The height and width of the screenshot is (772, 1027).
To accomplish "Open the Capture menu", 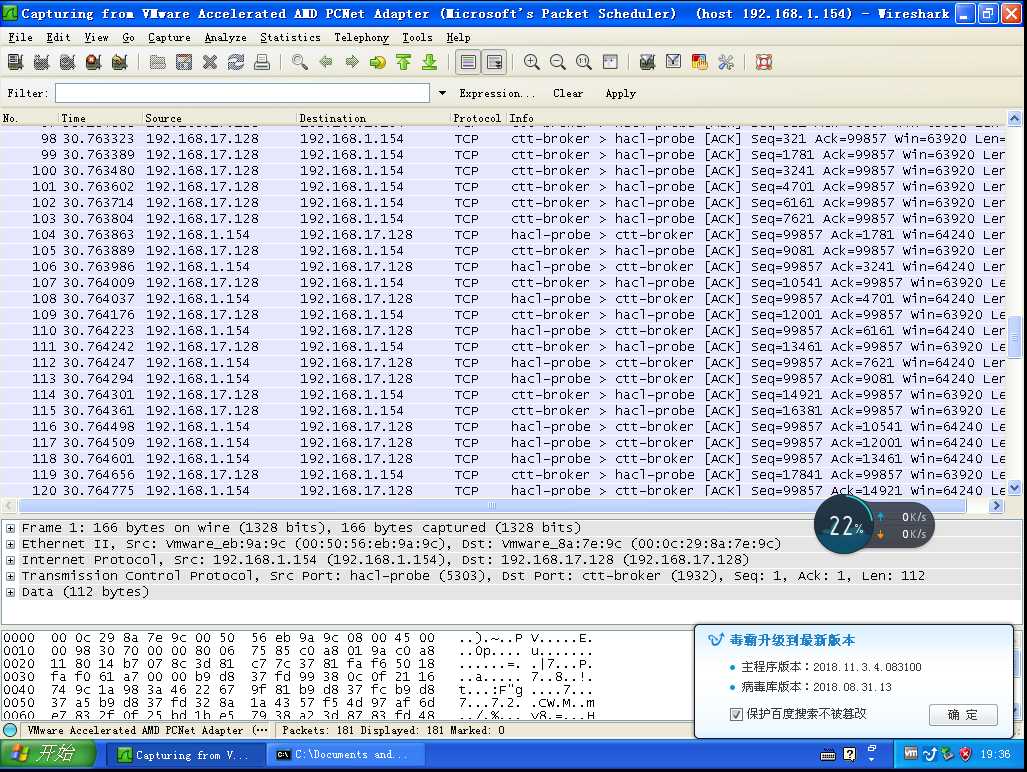I will click(x=169, y=37).
